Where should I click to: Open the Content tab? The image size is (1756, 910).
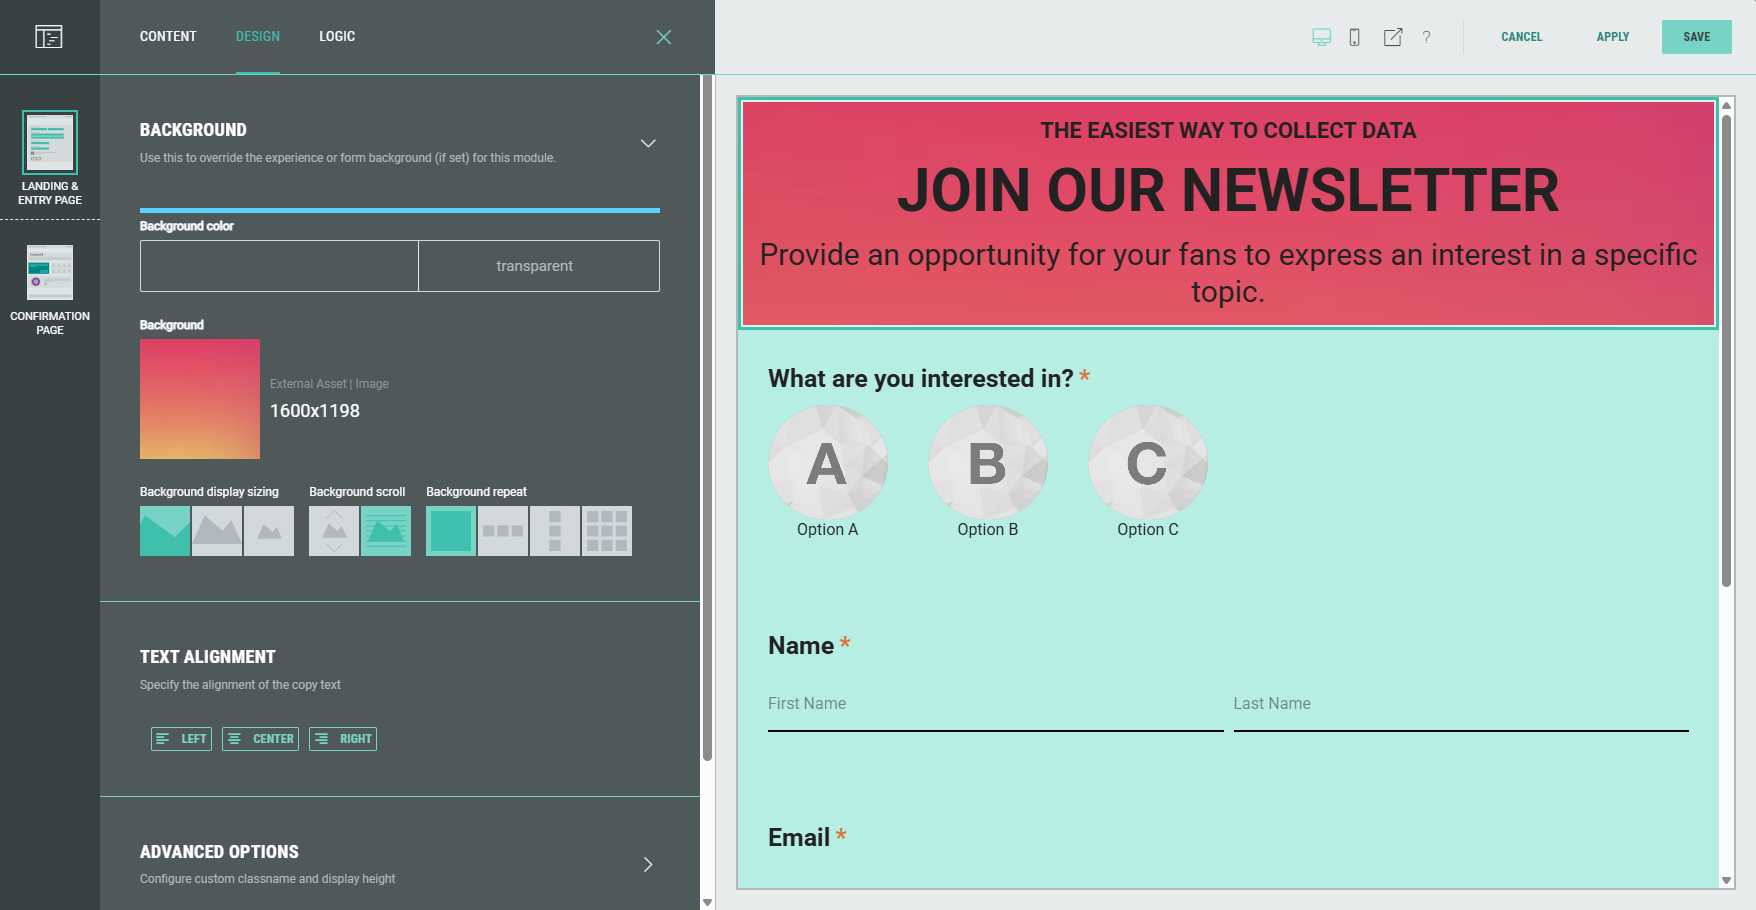(x=168, y=37)
